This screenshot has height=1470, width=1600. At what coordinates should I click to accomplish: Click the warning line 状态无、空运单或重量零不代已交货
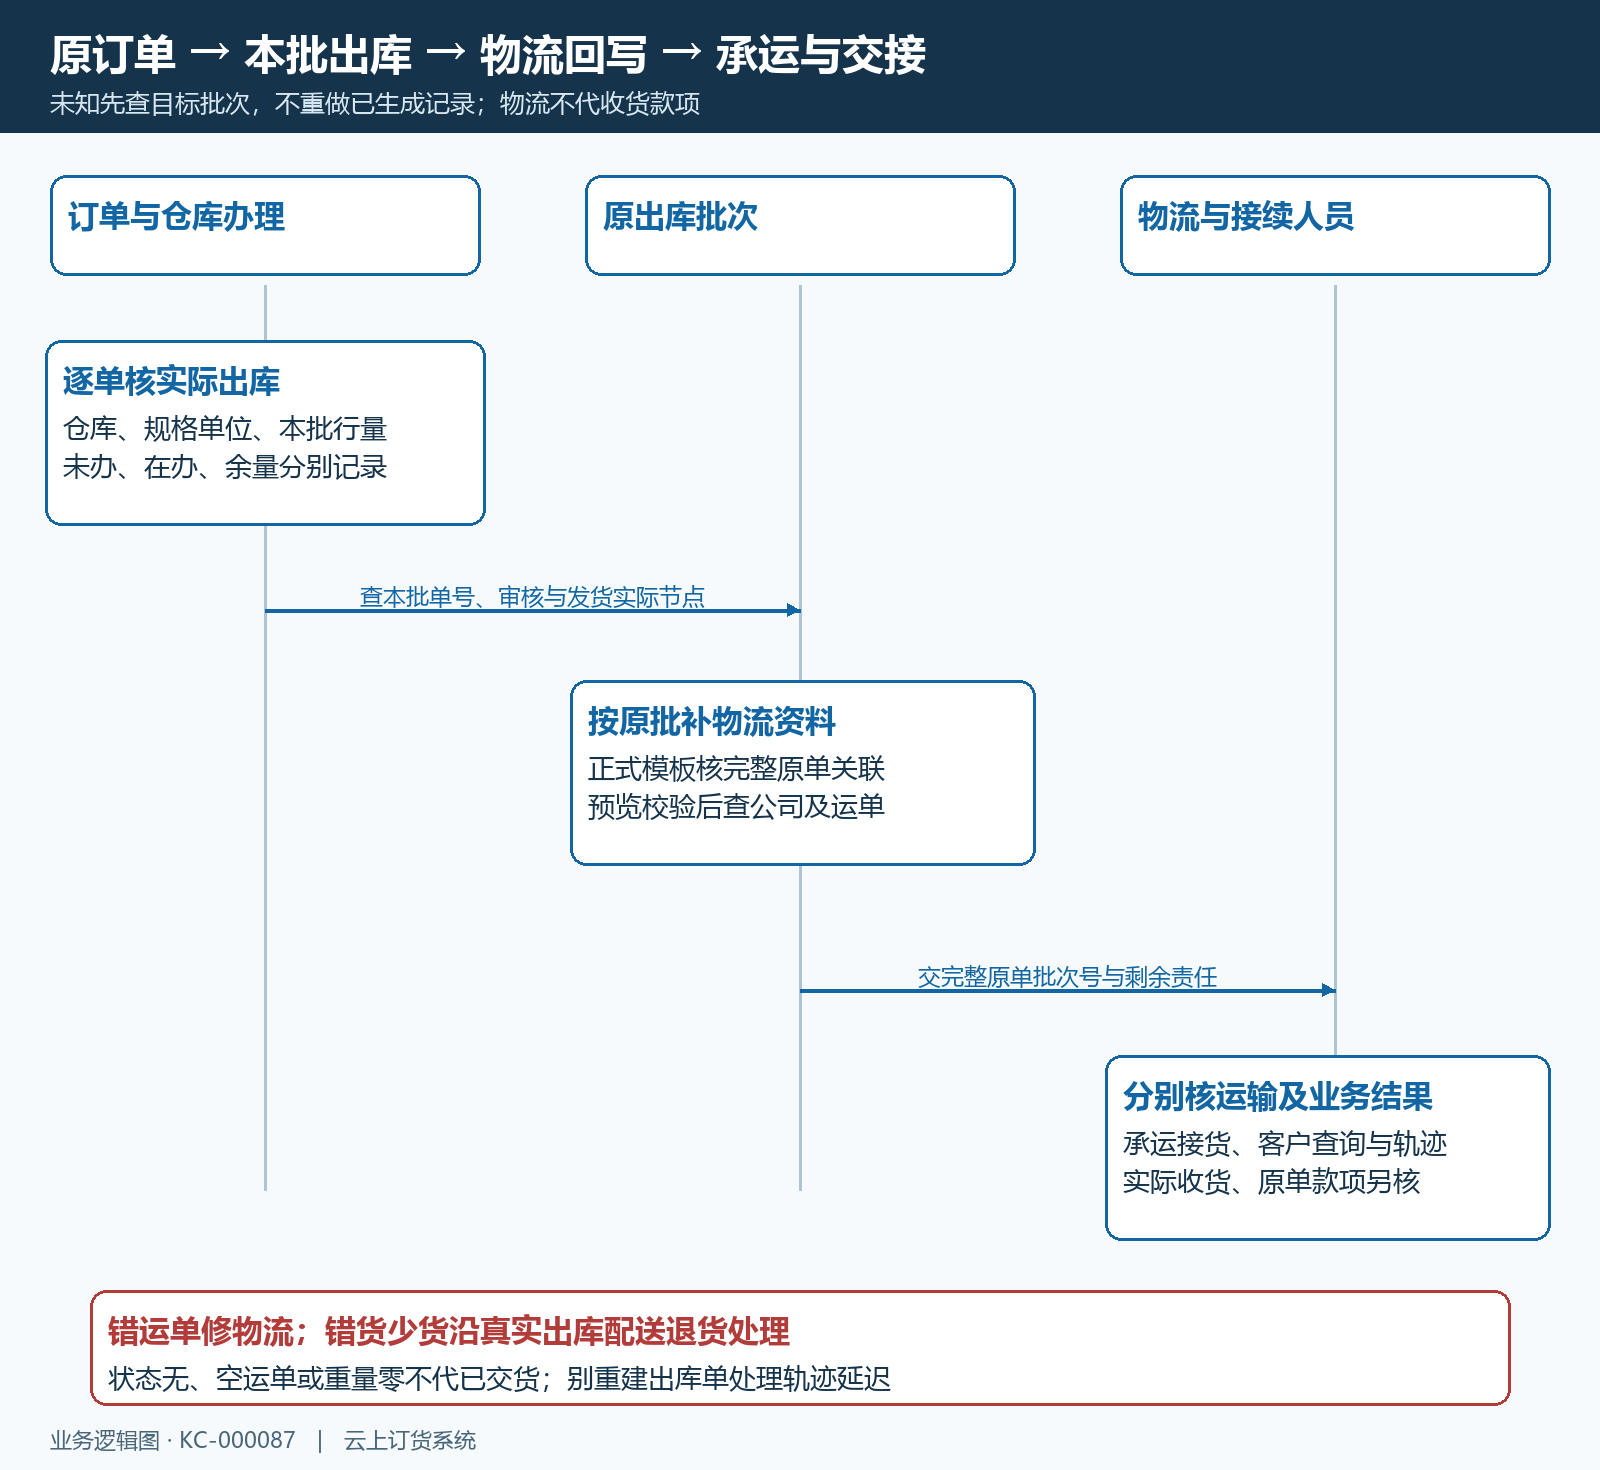324,1379
